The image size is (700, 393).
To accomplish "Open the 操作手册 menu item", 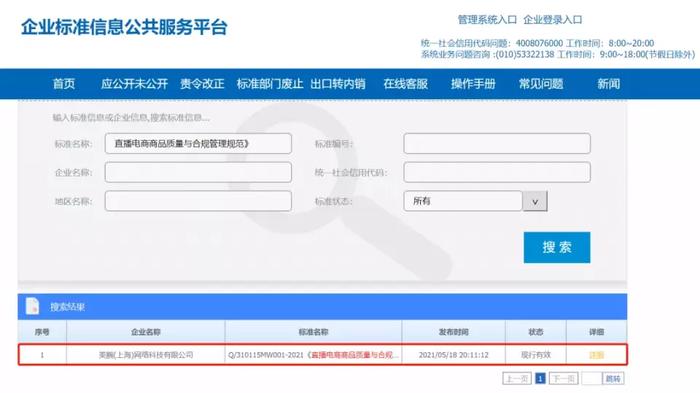I will coord(473,84).
